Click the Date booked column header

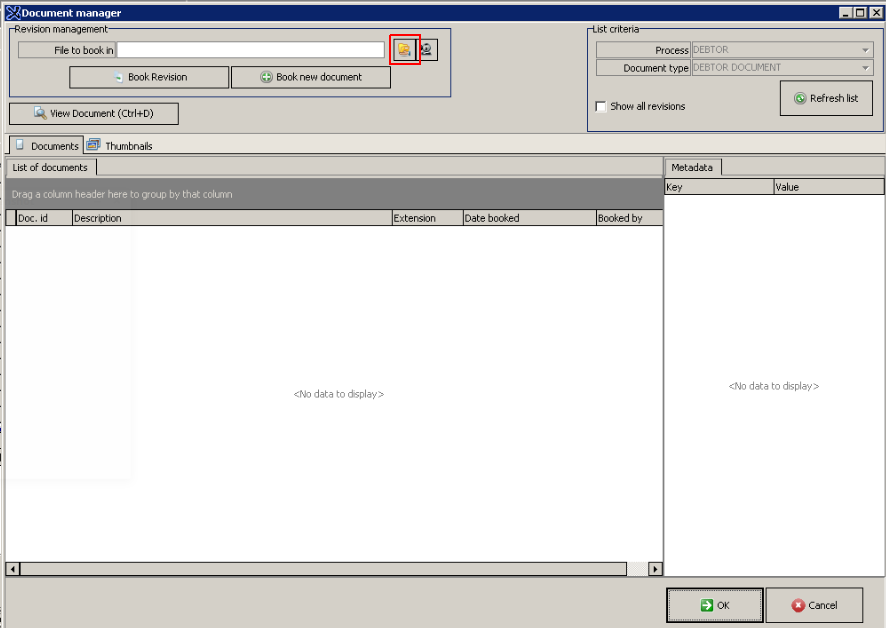[529, 218]
